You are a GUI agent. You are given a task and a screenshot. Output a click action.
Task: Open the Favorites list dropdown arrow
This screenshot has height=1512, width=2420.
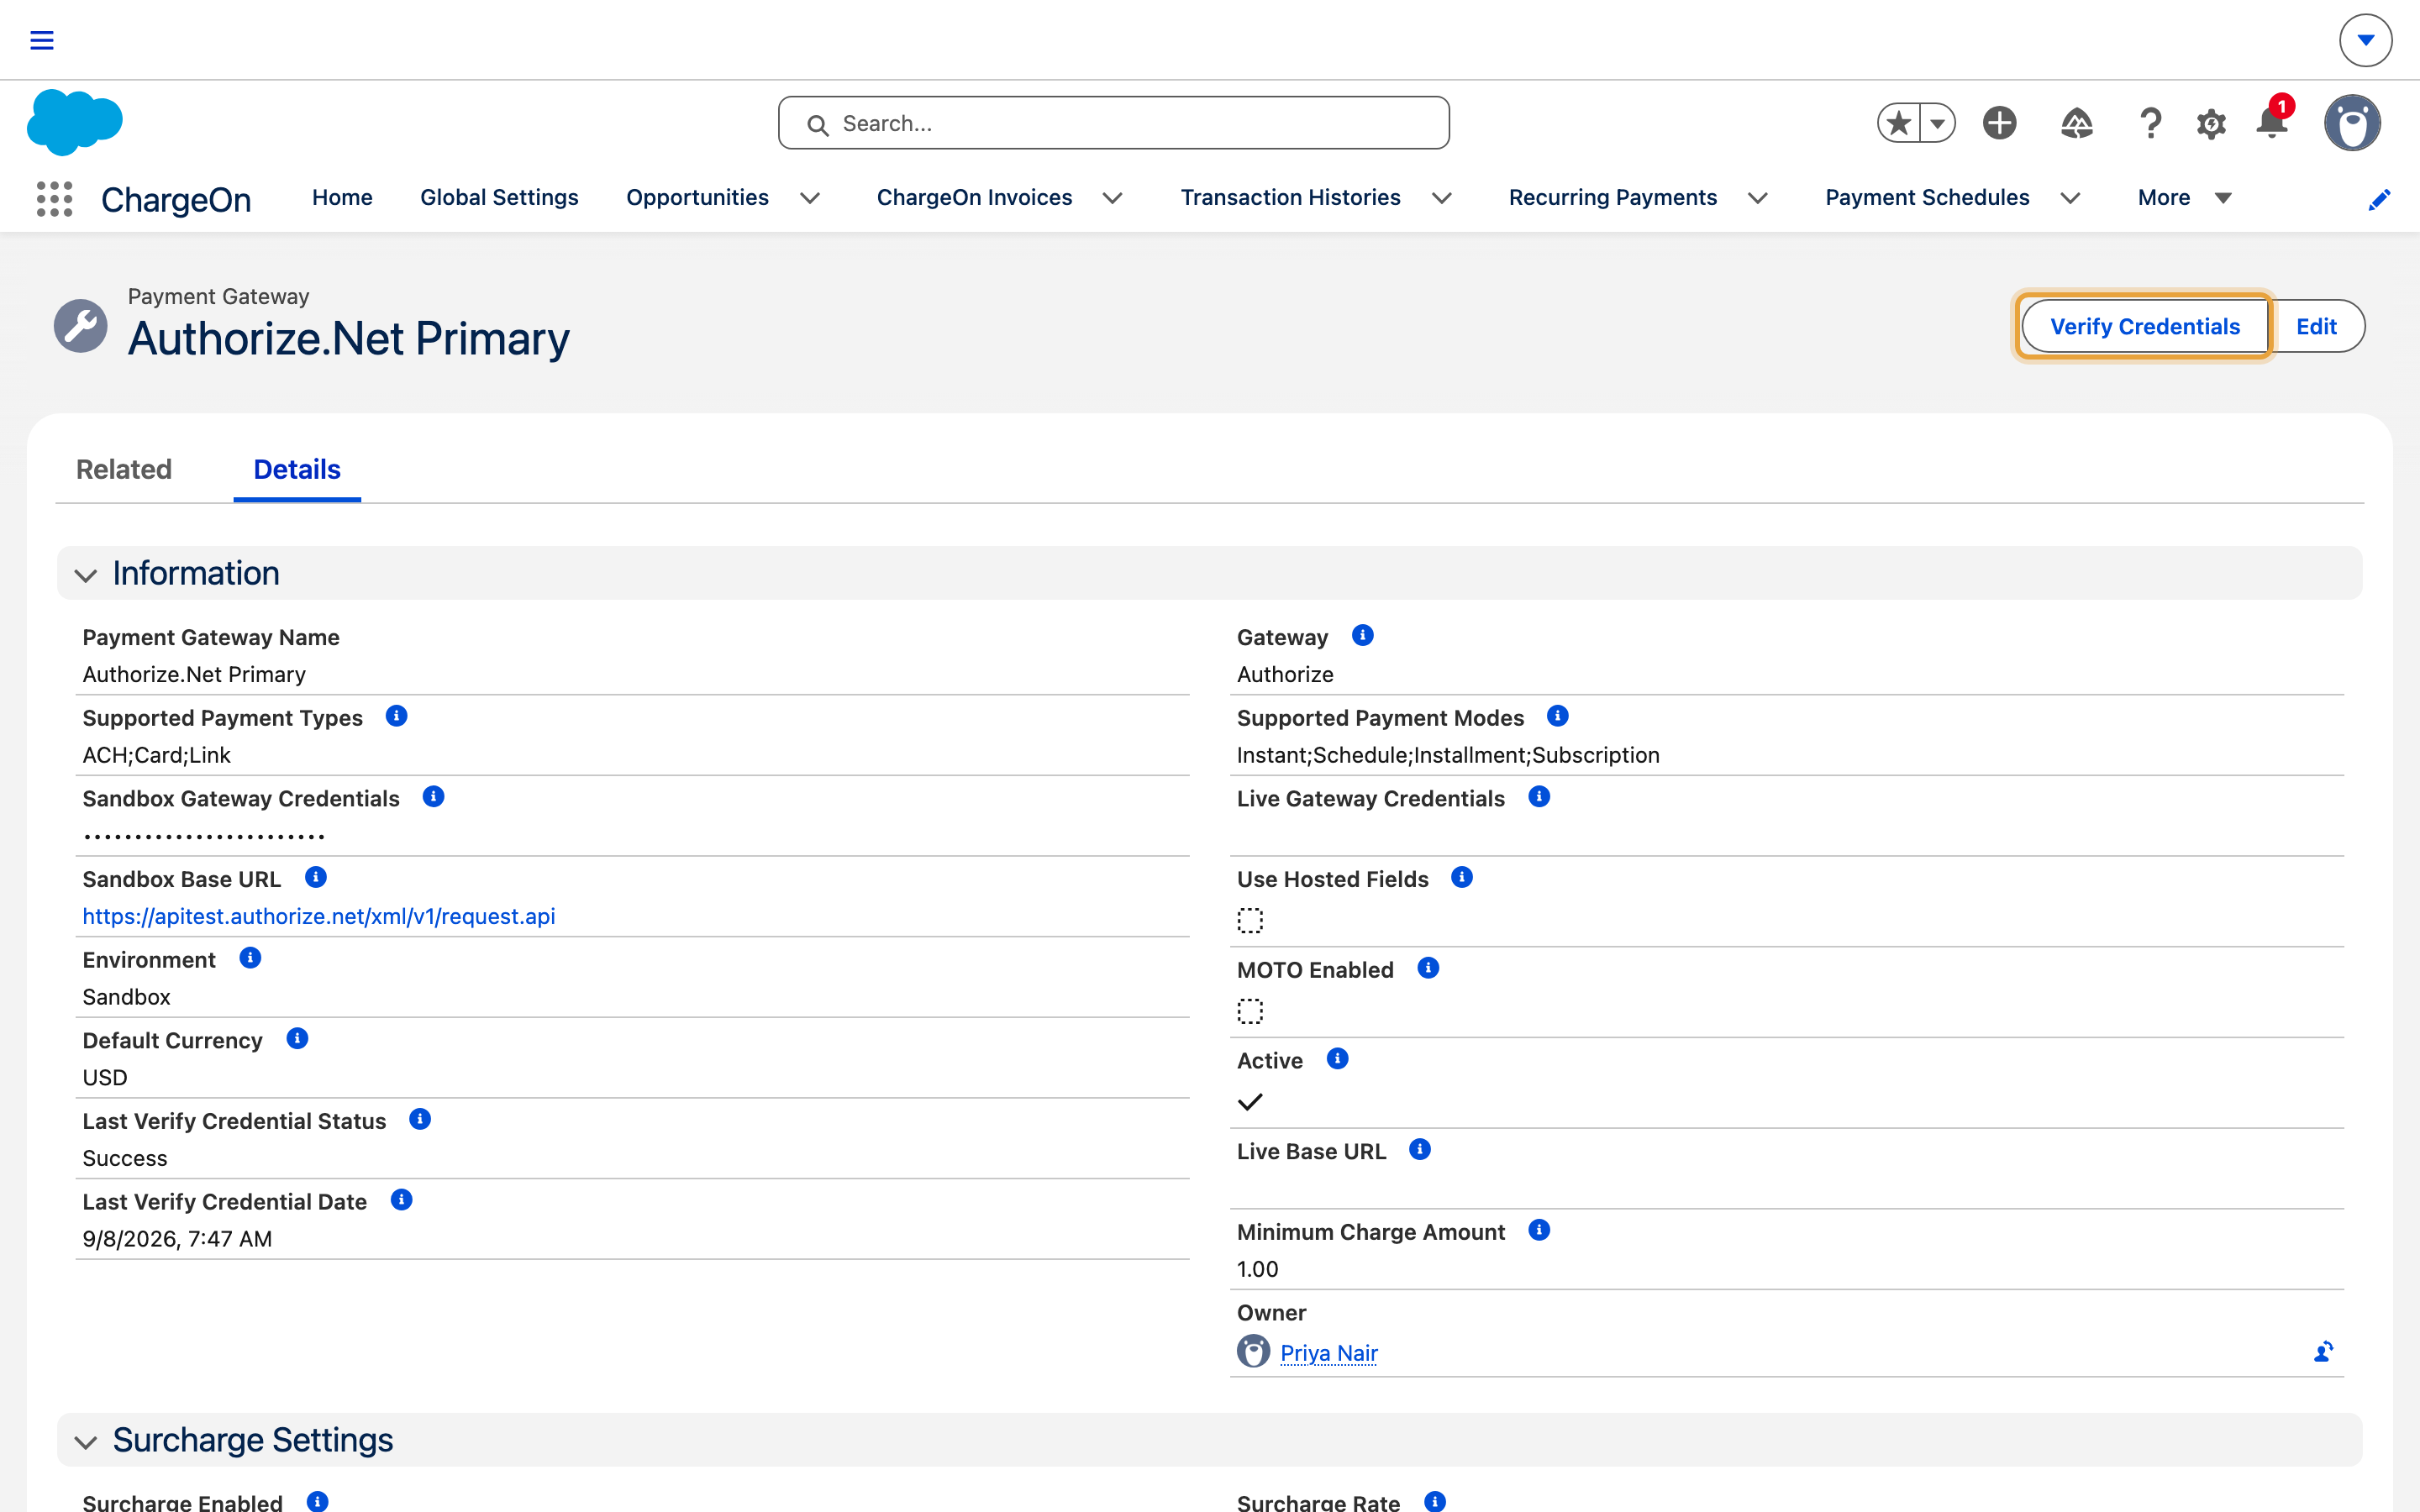(1938, 123)
